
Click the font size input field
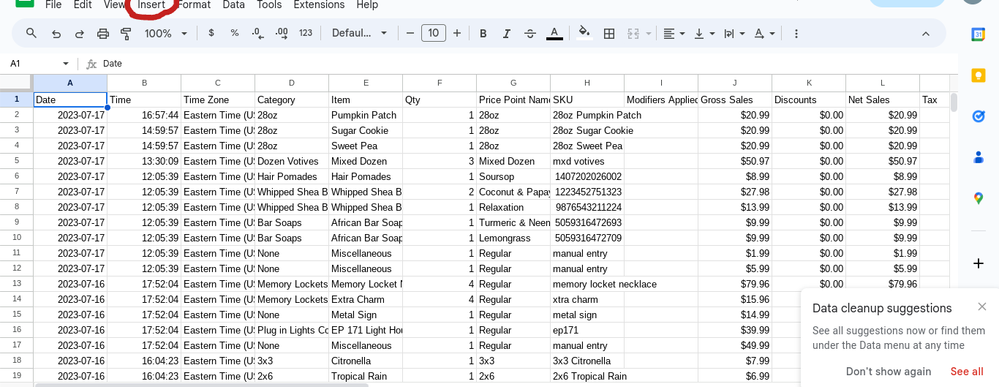click(433, 33)
